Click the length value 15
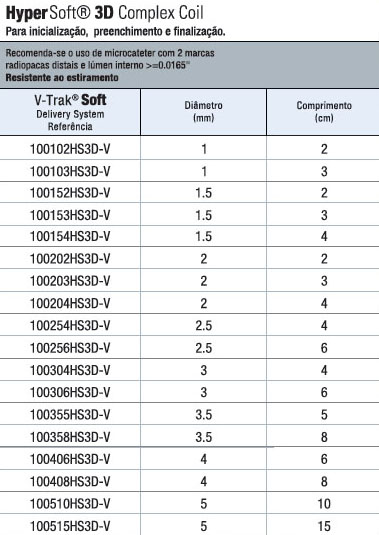The height and width of the screenshot is (535, 379). click(x=324, y=526)
